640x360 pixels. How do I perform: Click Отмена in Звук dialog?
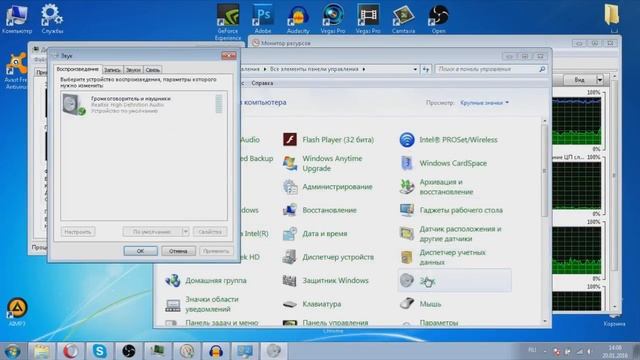coord(178,251)
